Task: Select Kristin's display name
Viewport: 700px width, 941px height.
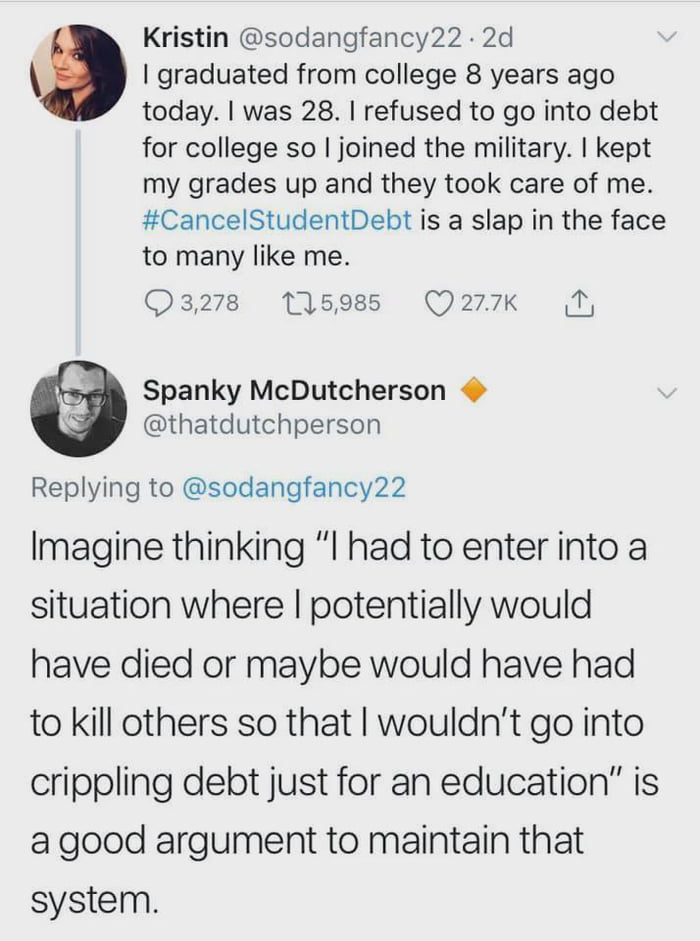Action: click(190, 37)
